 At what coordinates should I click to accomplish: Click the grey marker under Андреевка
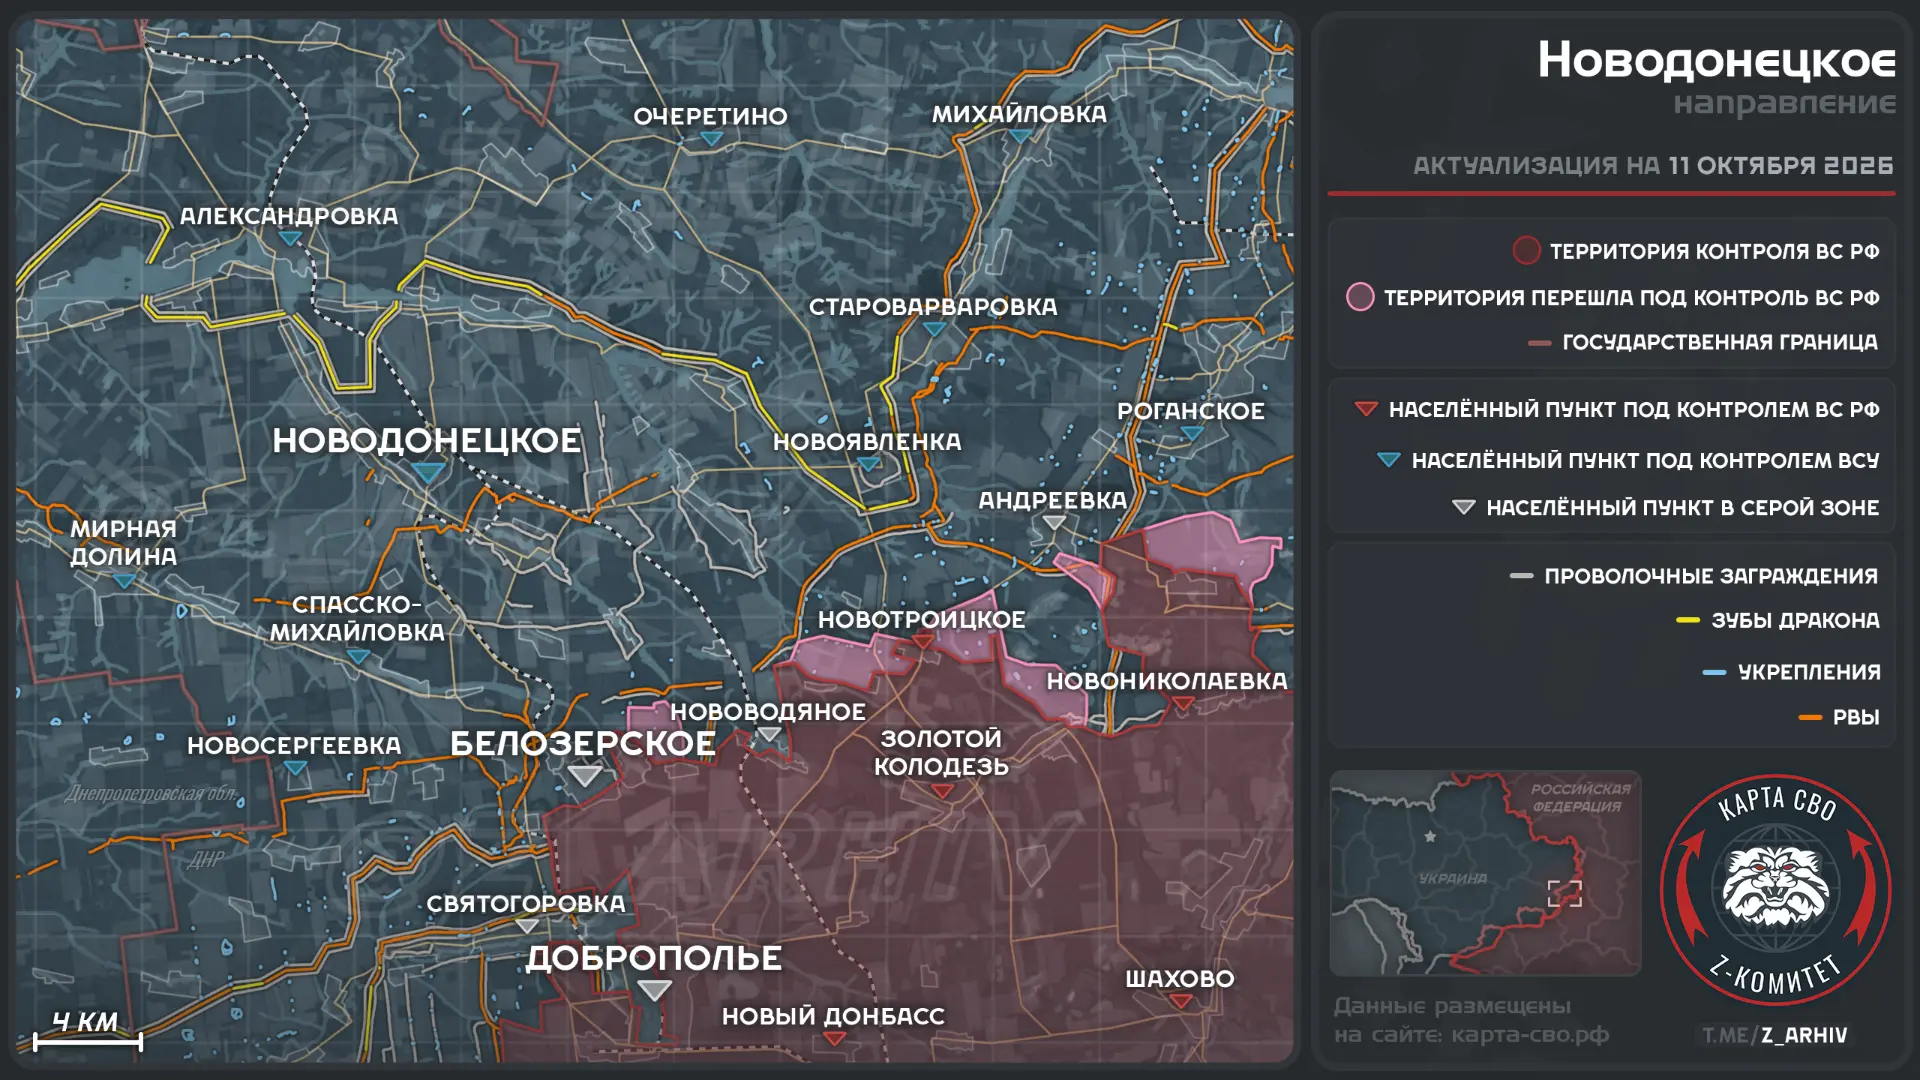click(x=1053, y=522)
